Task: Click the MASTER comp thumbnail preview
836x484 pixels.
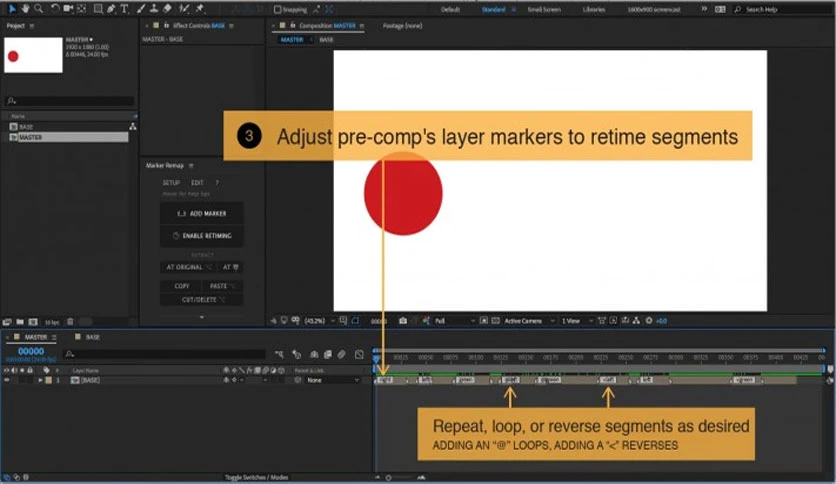Action: (x=33, y=55)
